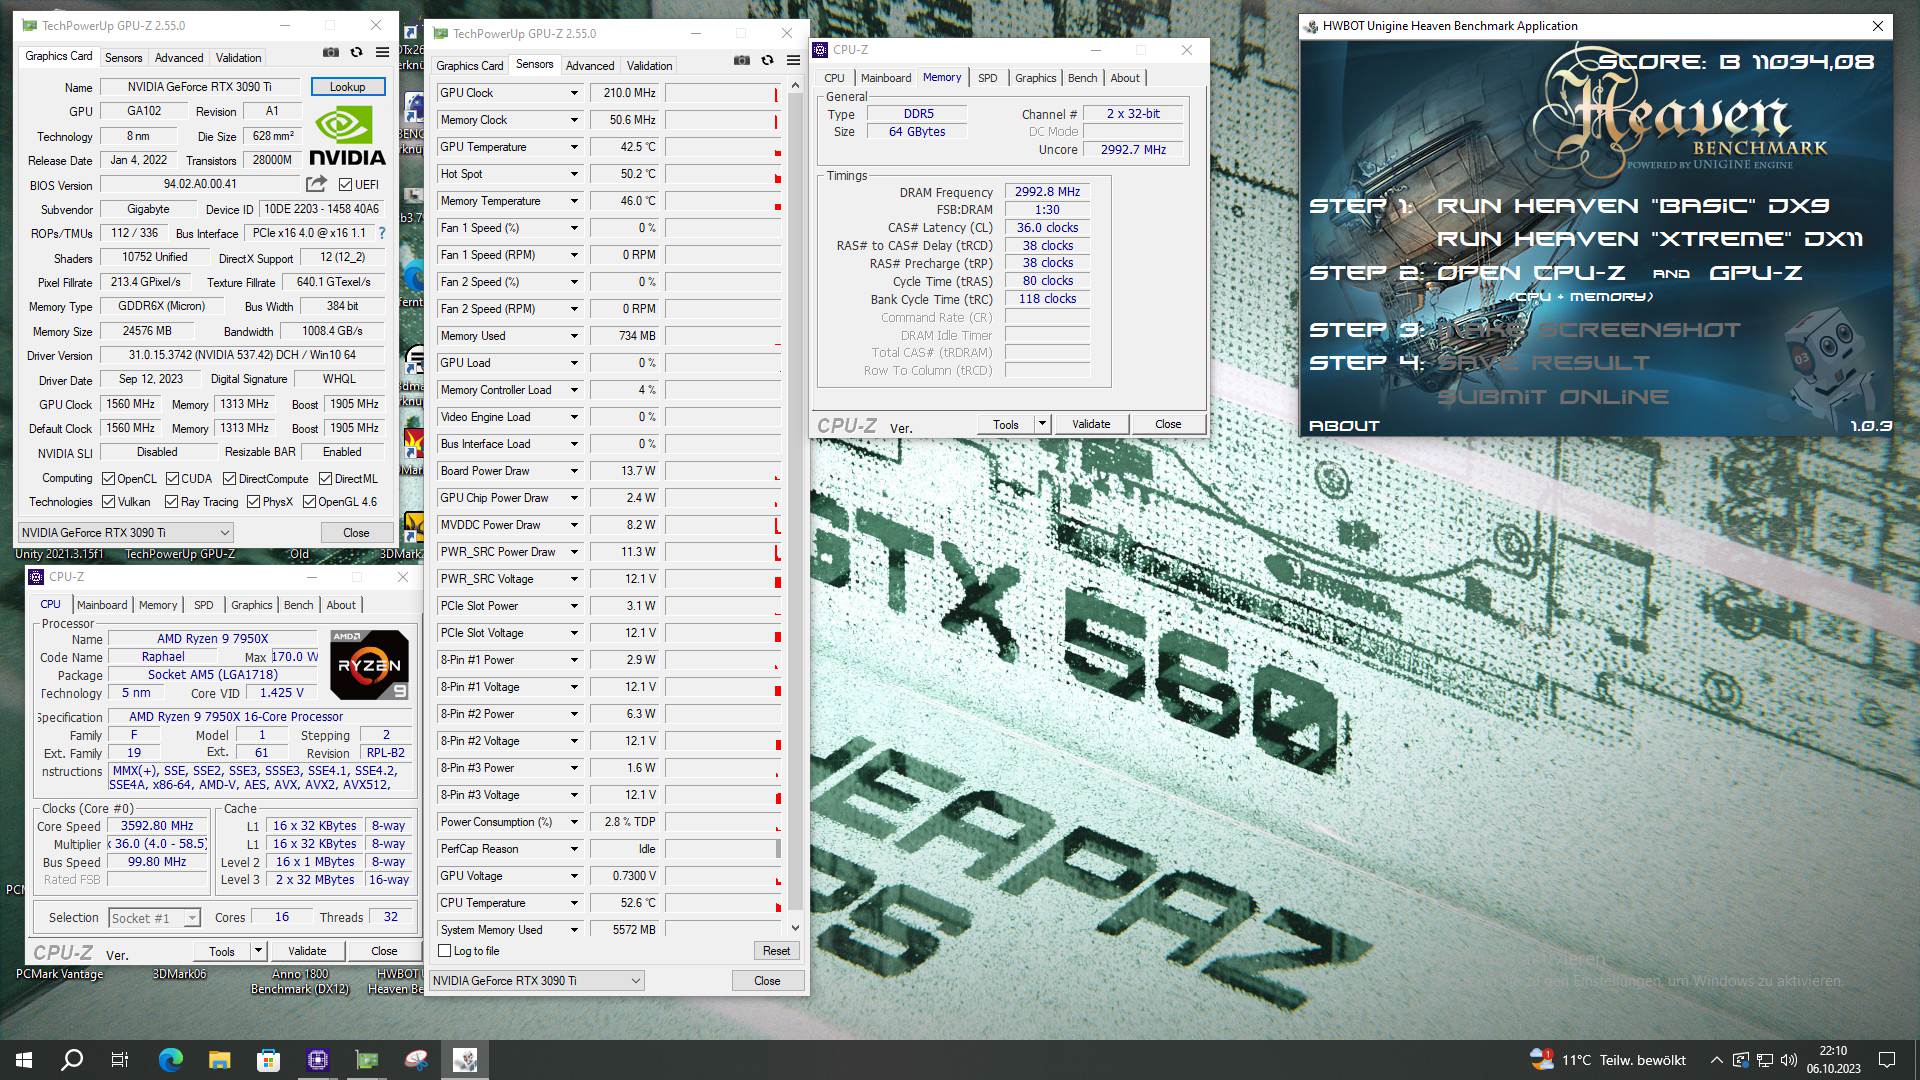Expand the Memory Clock sensor dropdown

tap(574, 120)
